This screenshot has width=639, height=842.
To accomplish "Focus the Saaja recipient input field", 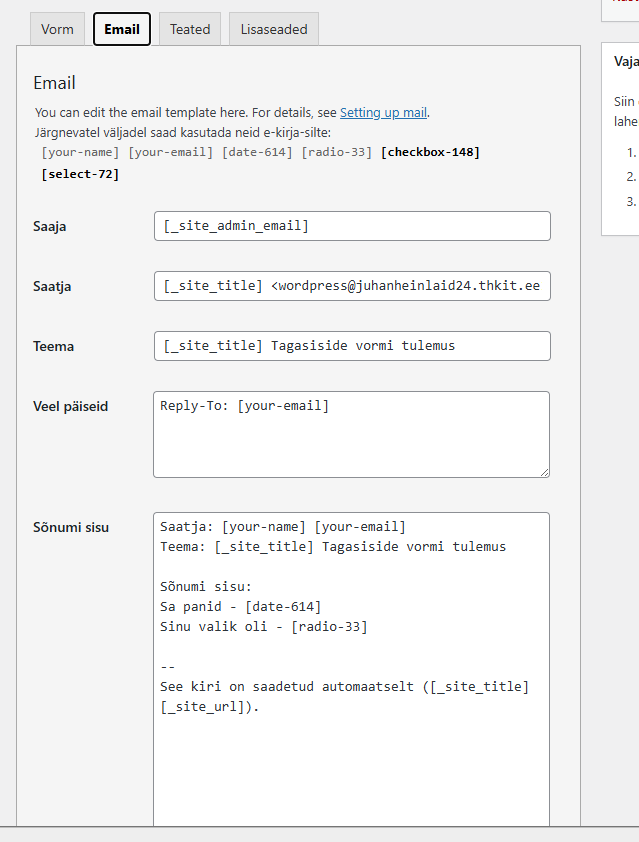I will coord(352,226).
